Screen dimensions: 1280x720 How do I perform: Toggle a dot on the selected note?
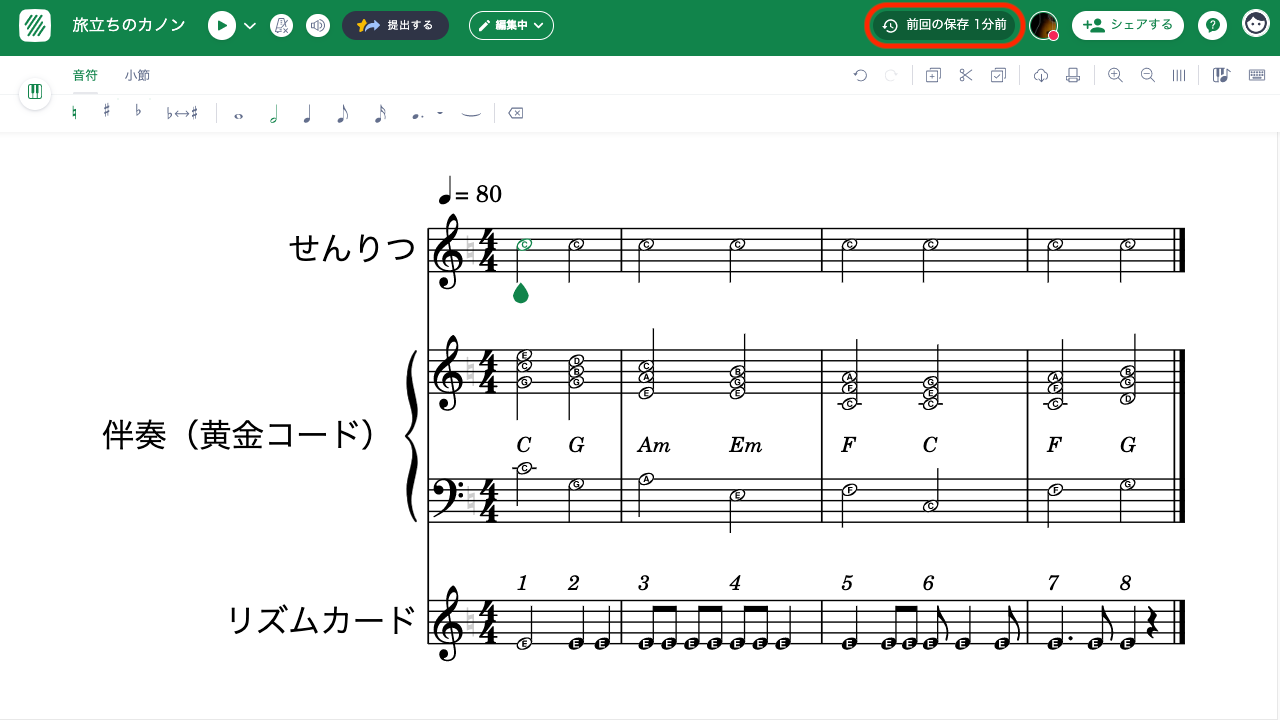(419, 113)
